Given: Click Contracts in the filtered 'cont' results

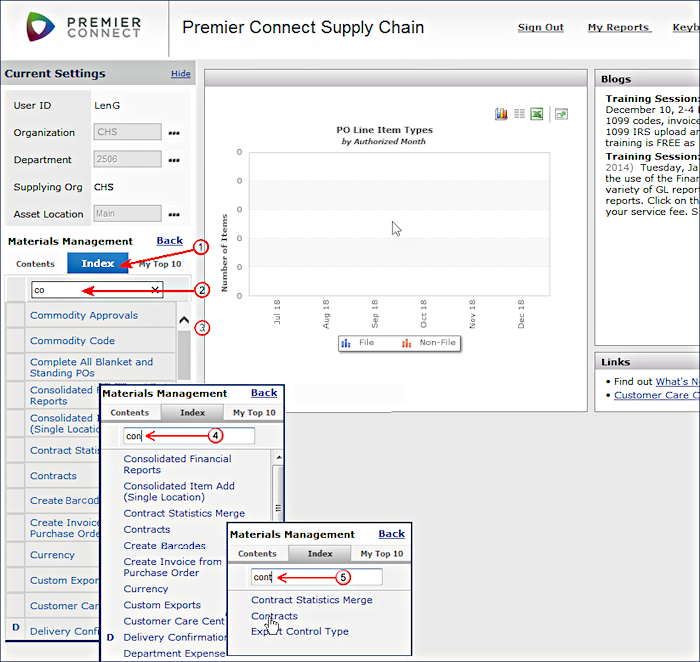Looking at the screenshot, I should (274, 616).
